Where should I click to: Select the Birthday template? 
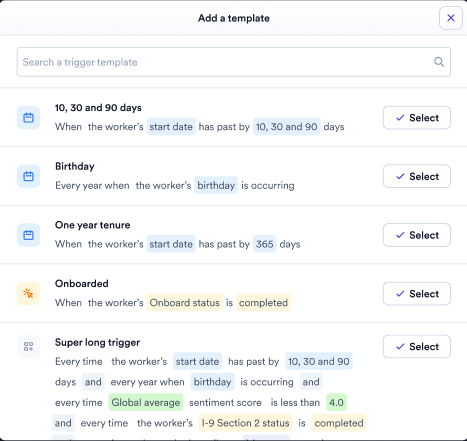[417, 176]
